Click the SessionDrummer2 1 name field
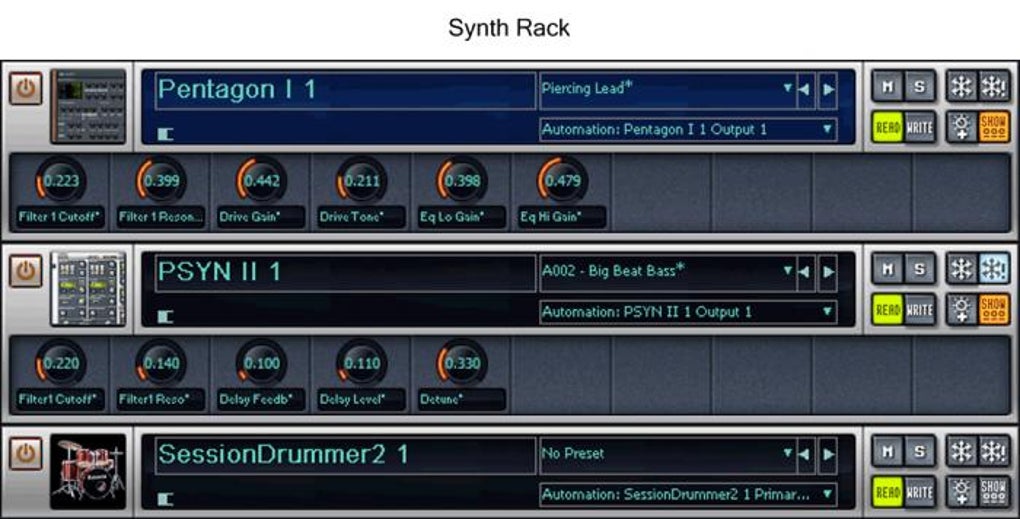Viewport: 1020px width, 519px height. [345, 456]
